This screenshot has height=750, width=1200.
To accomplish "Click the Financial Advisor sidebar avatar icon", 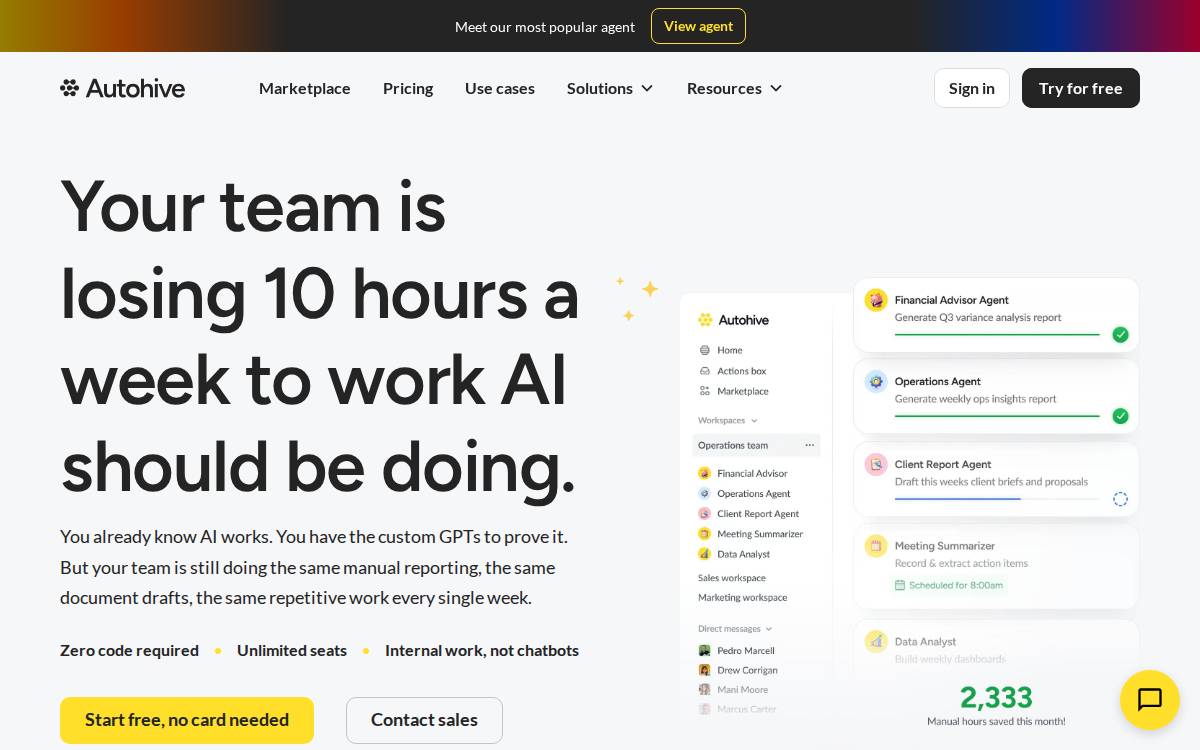I will 704,473.
